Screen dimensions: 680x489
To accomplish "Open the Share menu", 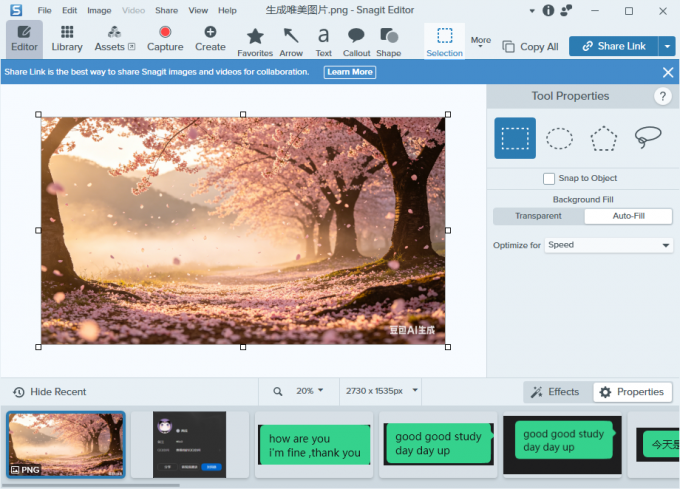I will [167, 10].
